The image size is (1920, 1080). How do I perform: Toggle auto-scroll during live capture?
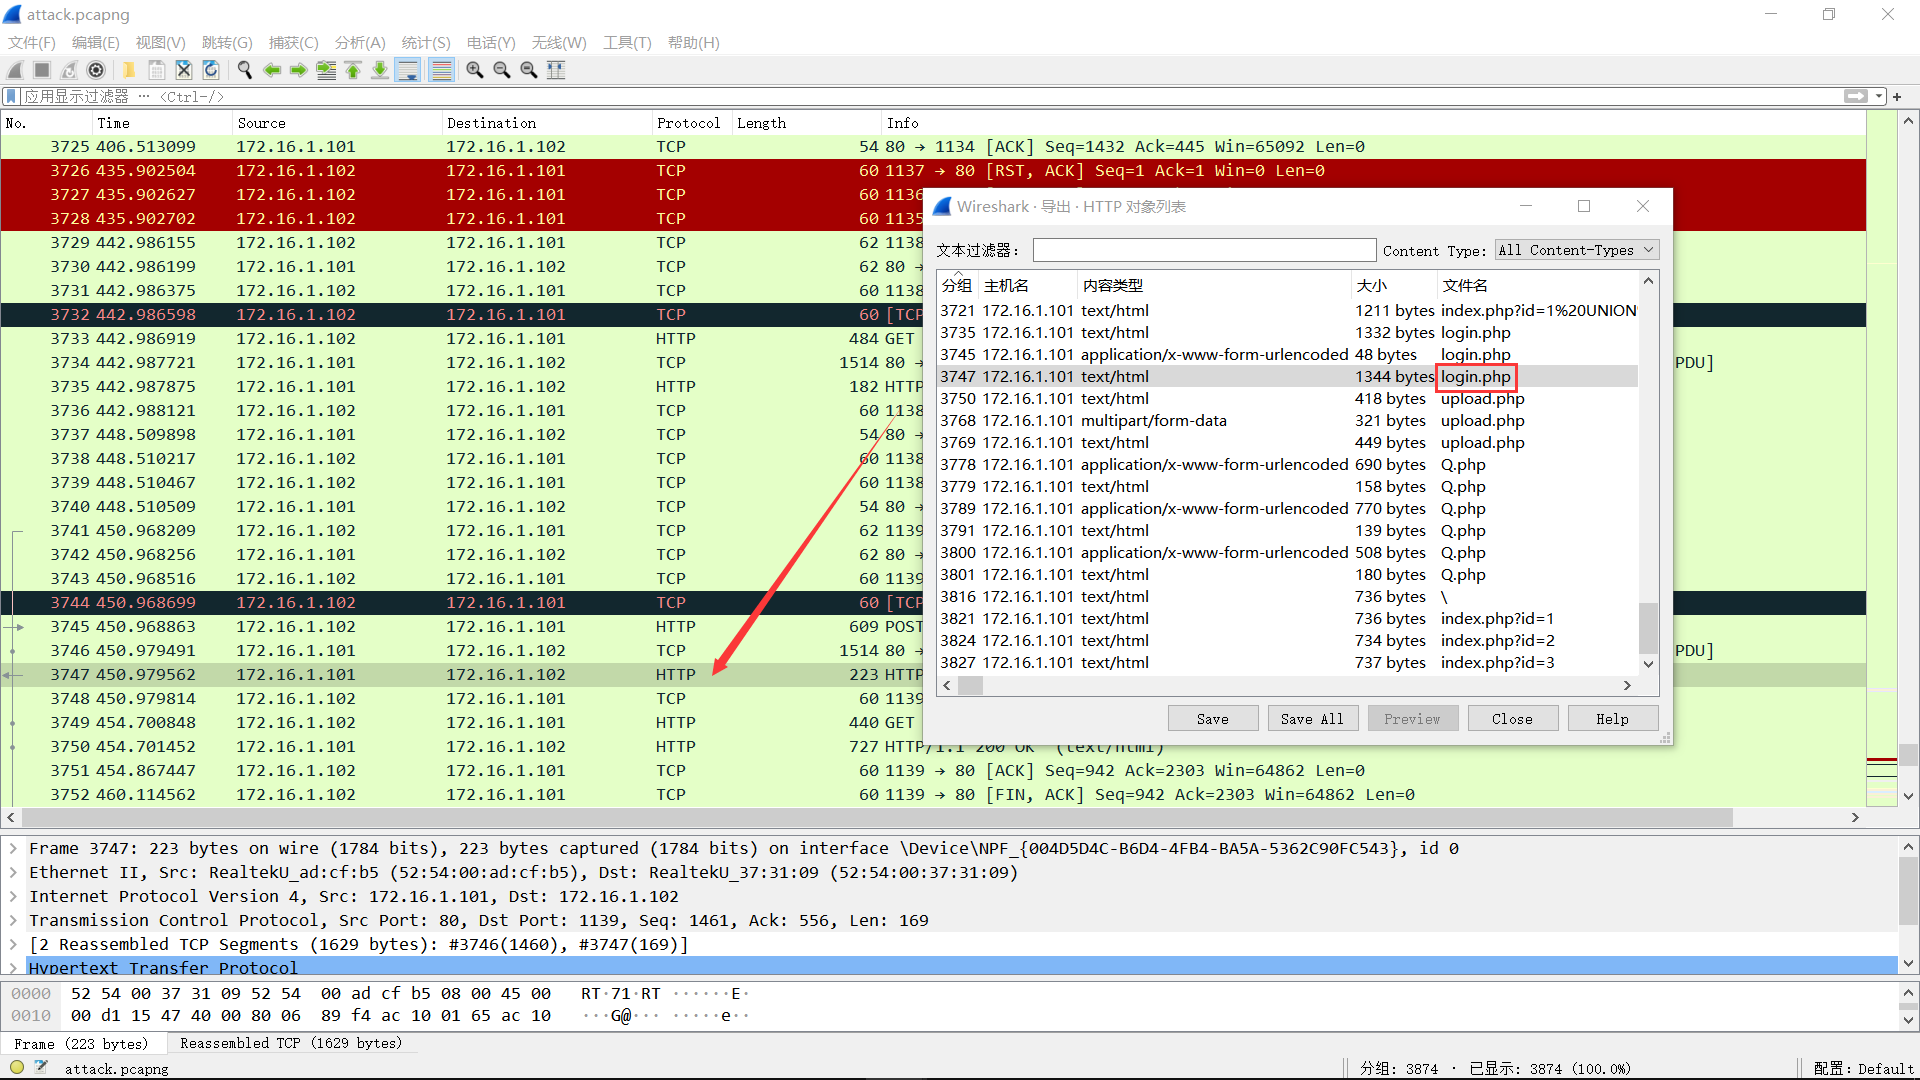point(408,70)
